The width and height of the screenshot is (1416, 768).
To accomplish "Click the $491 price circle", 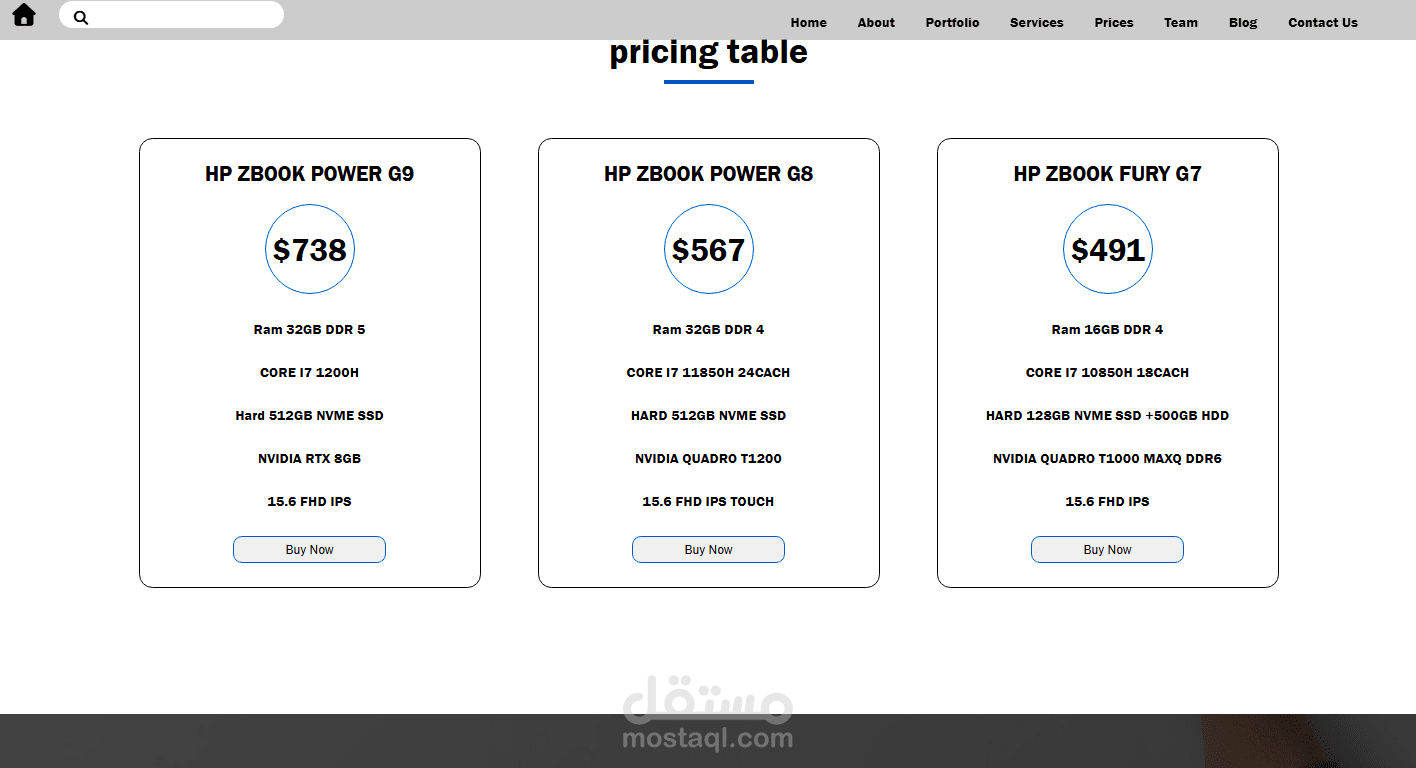I will [x=1108, y=249].
